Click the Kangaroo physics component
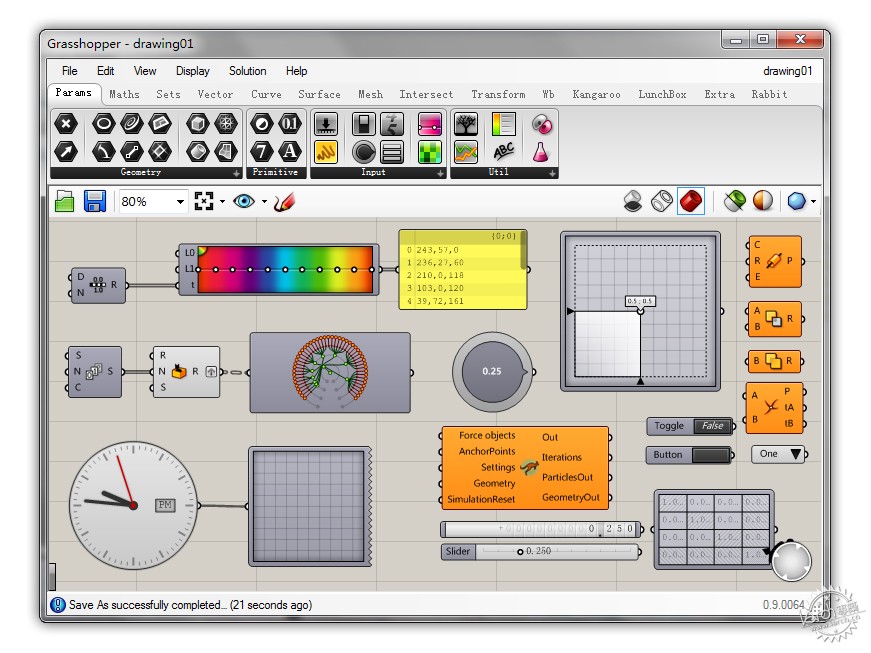 point(525,468)
